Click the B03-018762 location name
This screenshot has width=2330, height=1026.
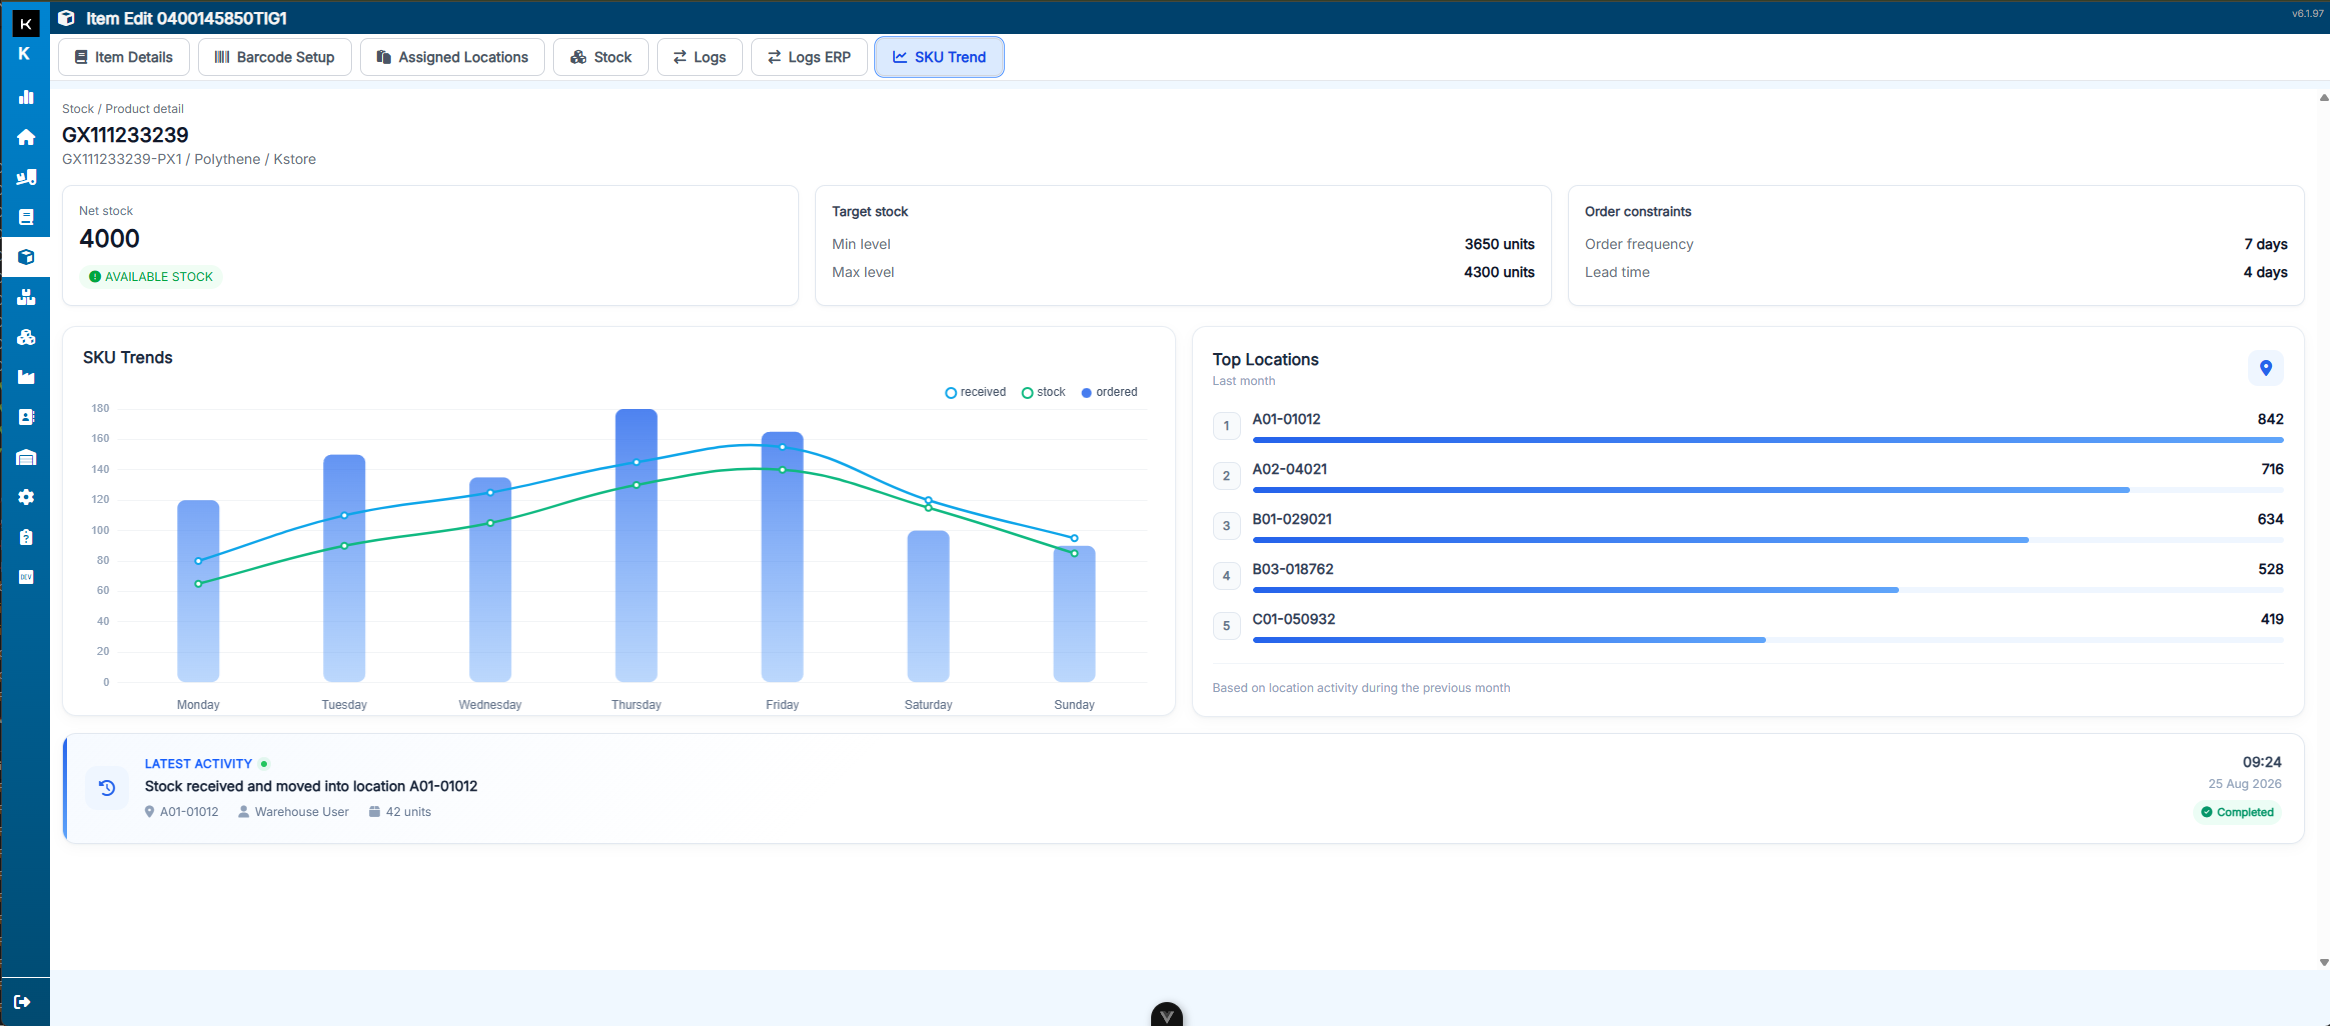point(1293,569)
